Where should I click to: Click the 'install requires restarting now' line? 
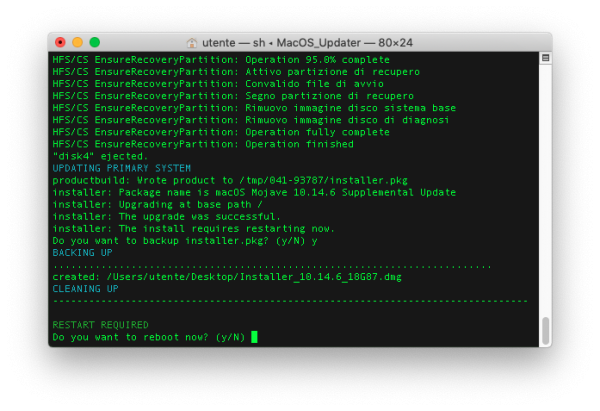(194, 228)
